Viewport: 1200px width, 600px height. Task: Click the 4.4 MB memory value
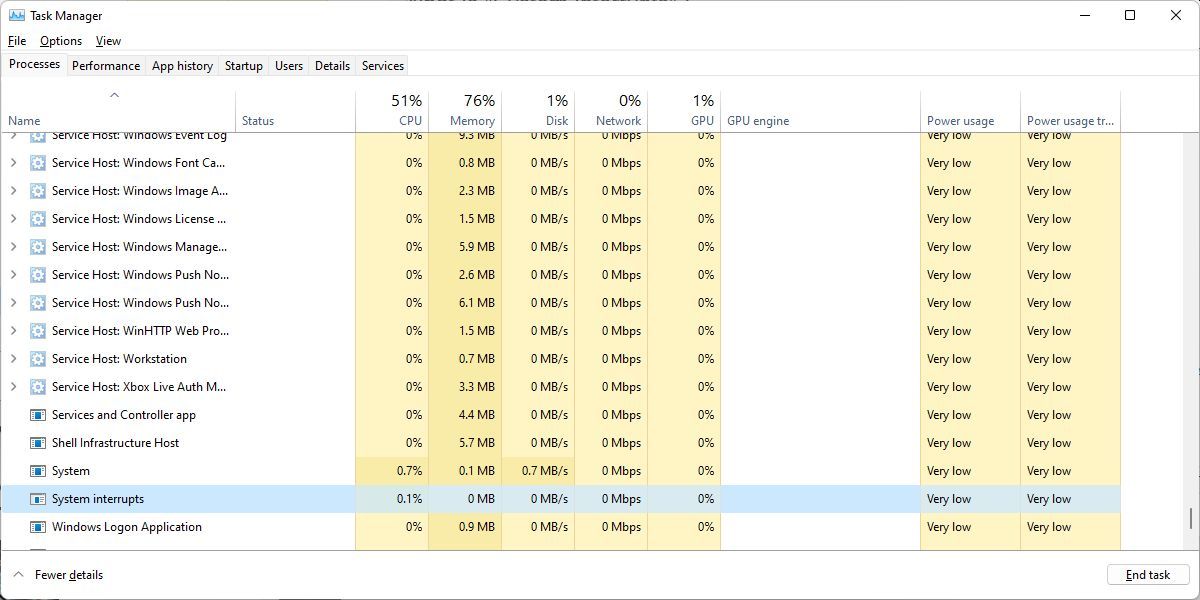point(477,415)
